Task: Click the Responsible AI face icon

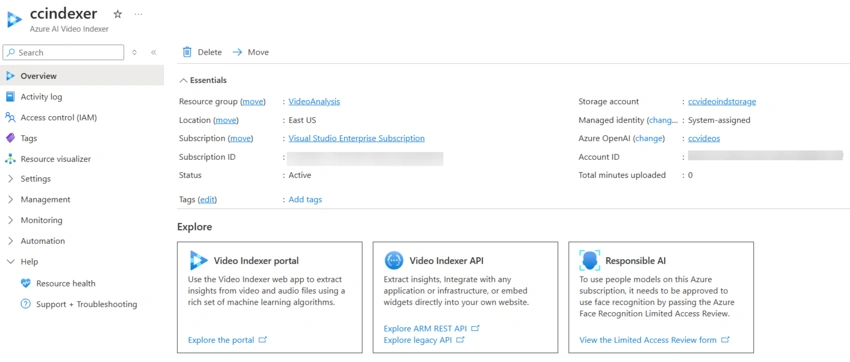Action: point(590,261)
